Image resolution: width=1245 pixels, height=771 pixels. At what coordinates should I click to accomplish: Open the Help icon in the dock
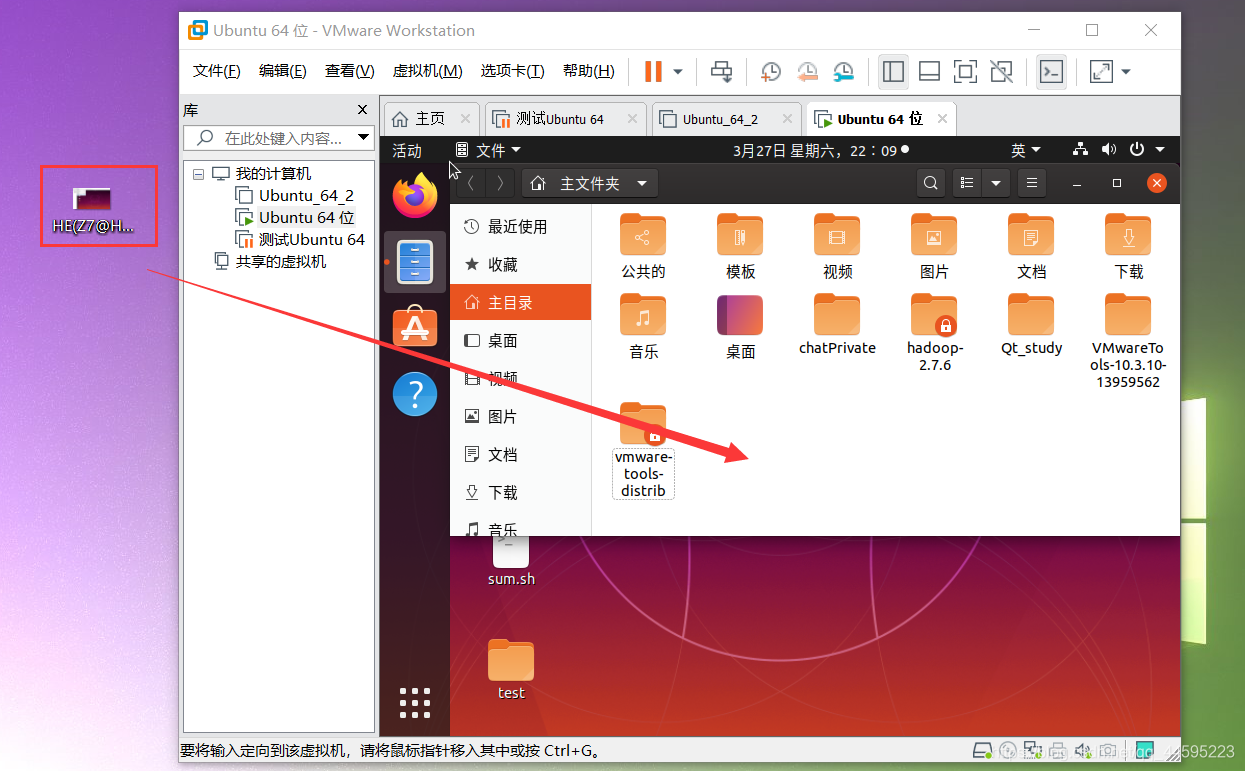click(415, 394)
